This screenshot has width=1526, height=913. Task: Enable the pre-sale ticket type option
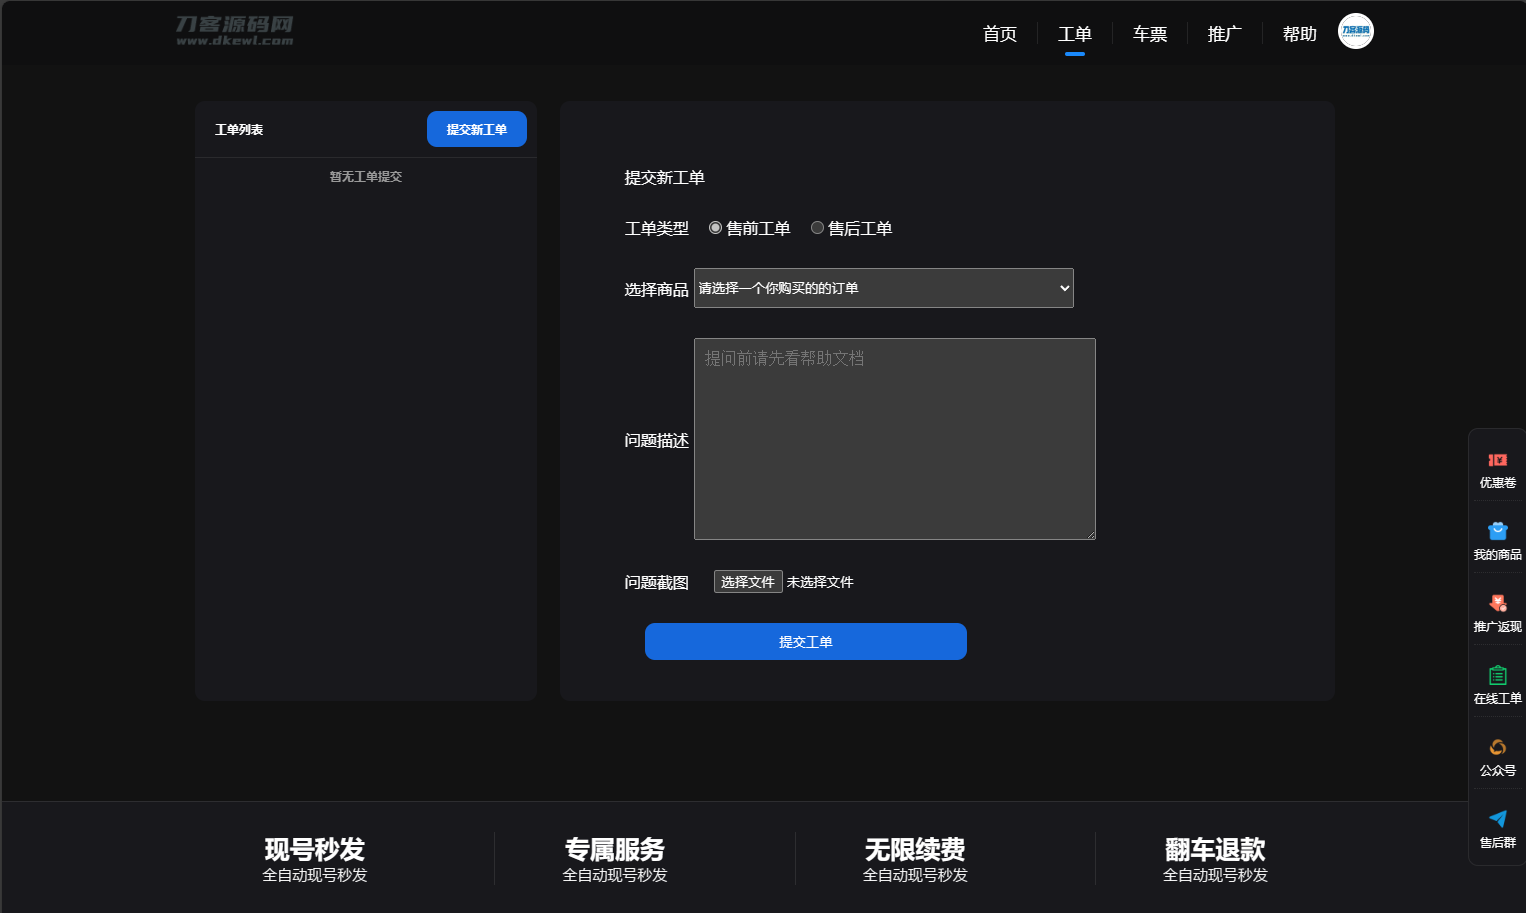[x=715, y=227]
